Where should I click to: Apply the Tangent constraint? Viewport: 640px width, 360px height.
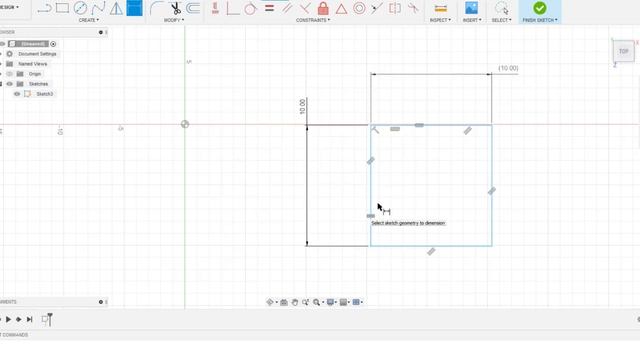250,8
